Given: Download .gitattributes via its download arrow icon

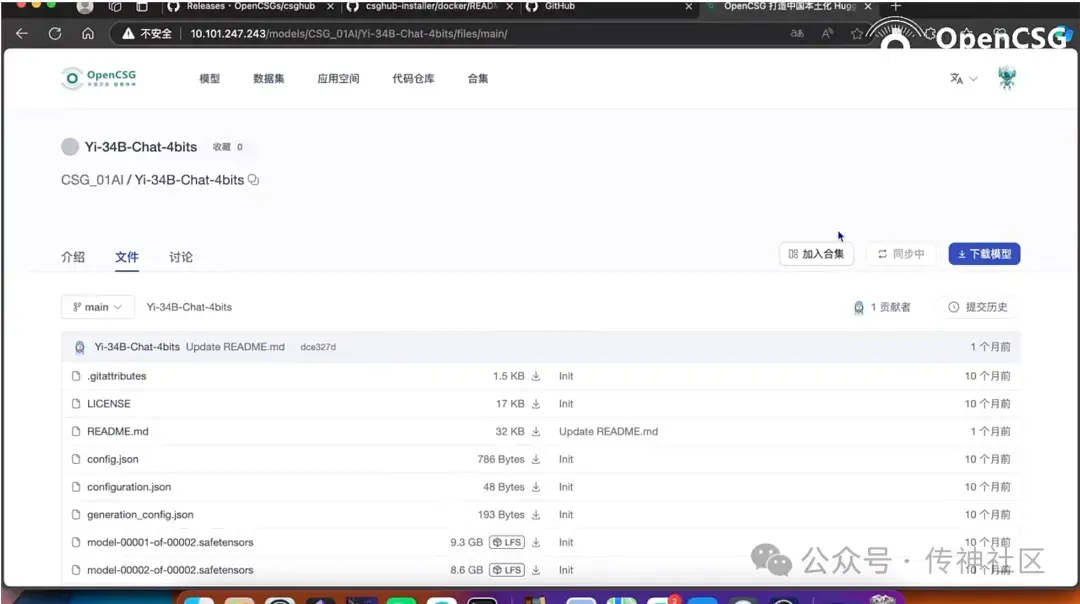Looking at the screenshot, I should point(534,376).
